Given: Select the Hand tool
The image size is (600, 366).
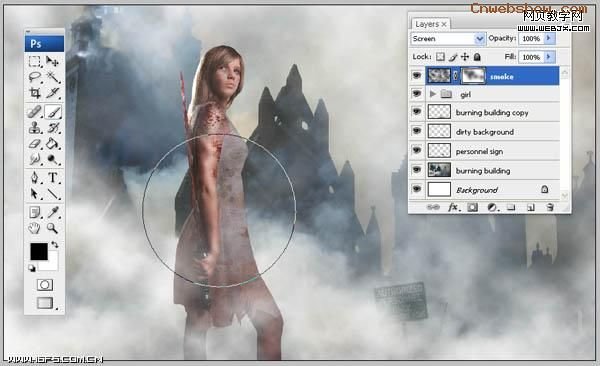Looking at the screenshot, I should (34, 229).
